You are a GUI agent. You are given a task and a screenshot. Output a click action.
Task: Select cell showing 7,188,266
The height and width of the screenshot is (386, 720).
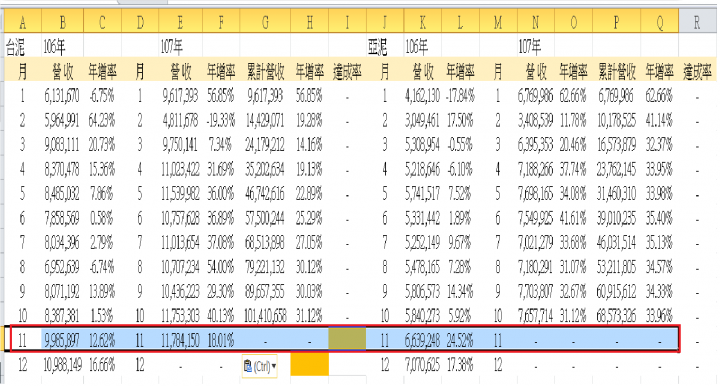coord(535,169)
